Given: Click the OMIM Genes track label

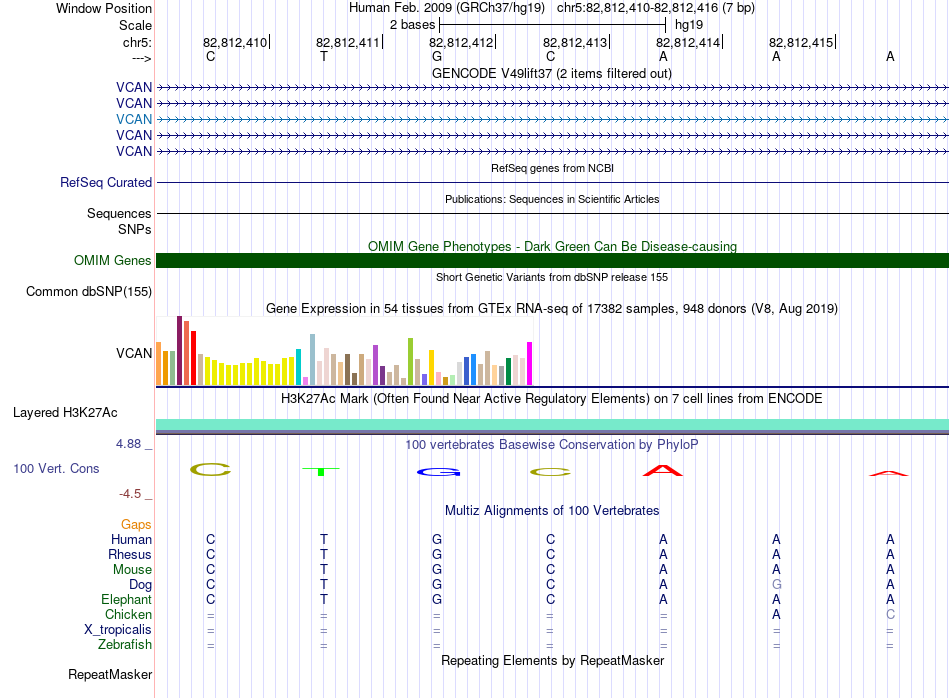Looking at the screenshot, I should pyautogui.click(x=112, y=261).
